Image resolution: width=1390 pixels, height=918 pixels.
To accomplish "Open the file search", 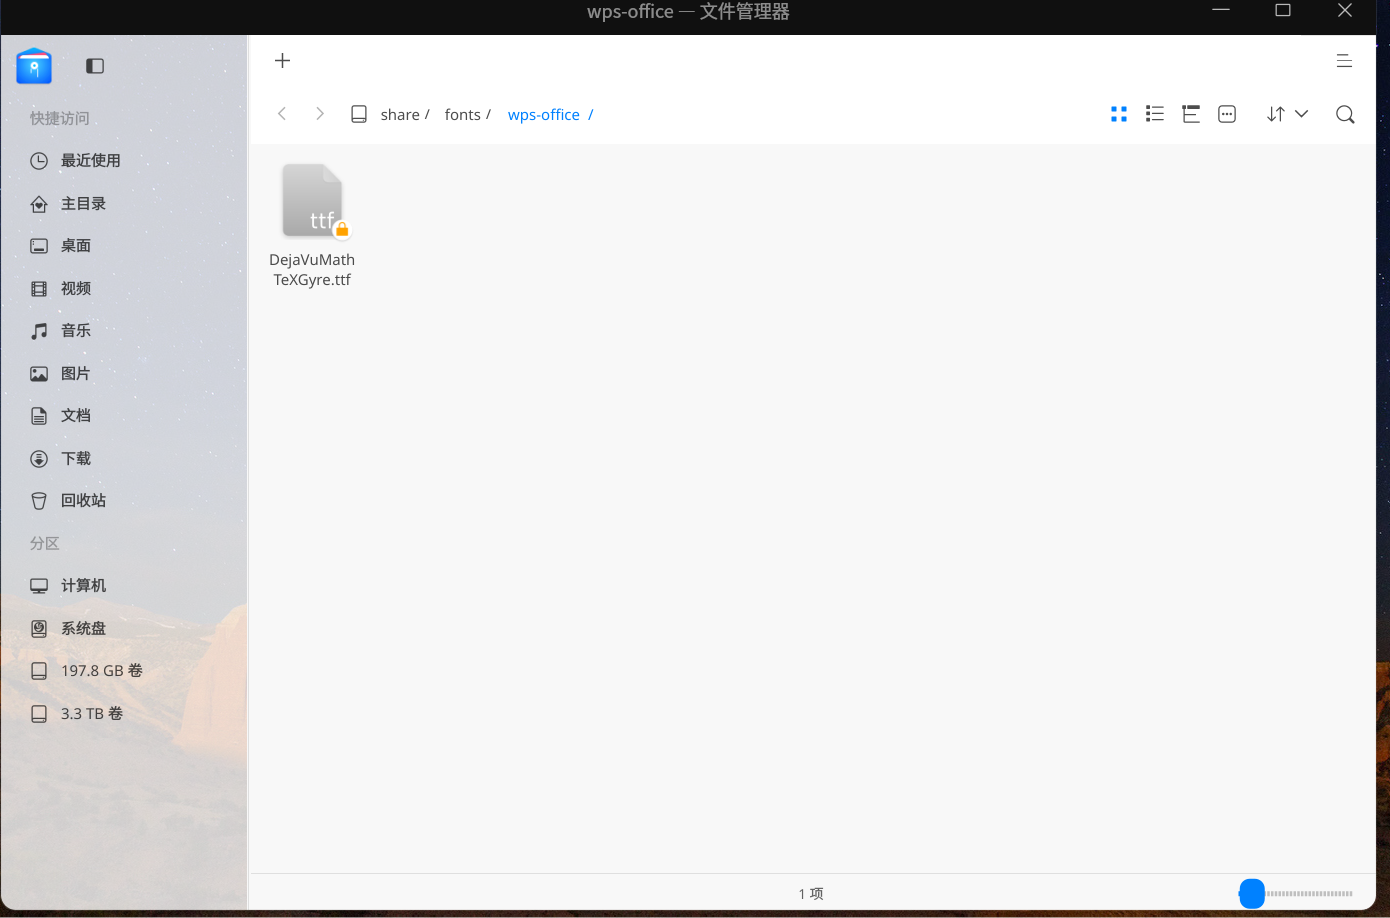I will click(1345, 114).
